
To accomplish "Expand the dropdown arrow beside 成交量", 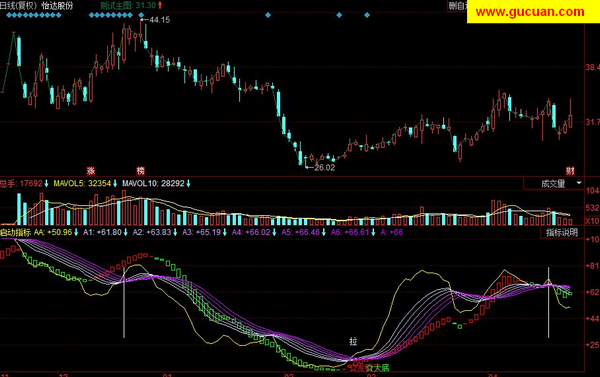I will pos(579,183).
